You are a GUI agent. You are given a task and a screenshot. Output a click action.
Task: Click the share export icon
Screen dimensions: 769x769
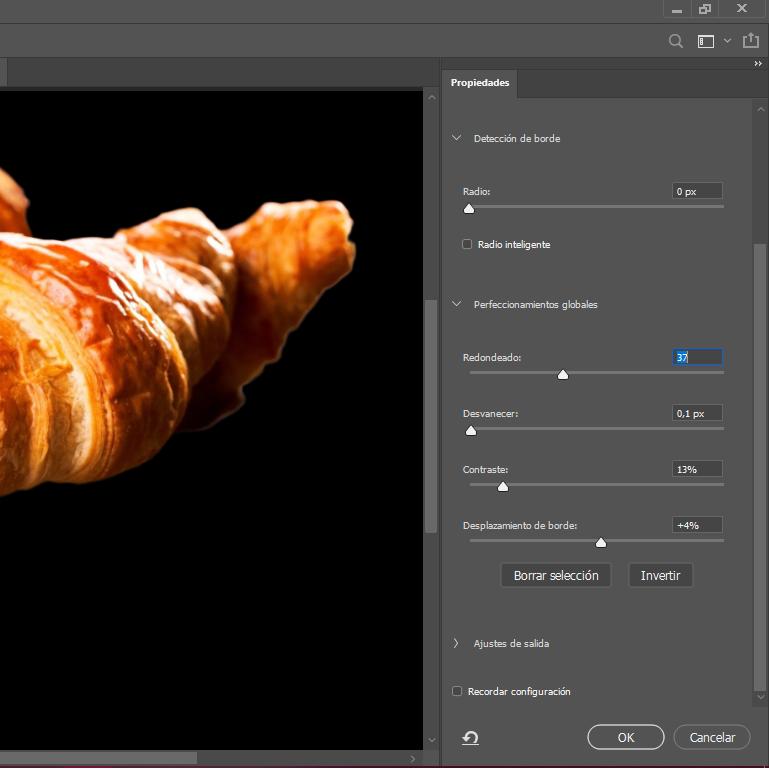751,41
